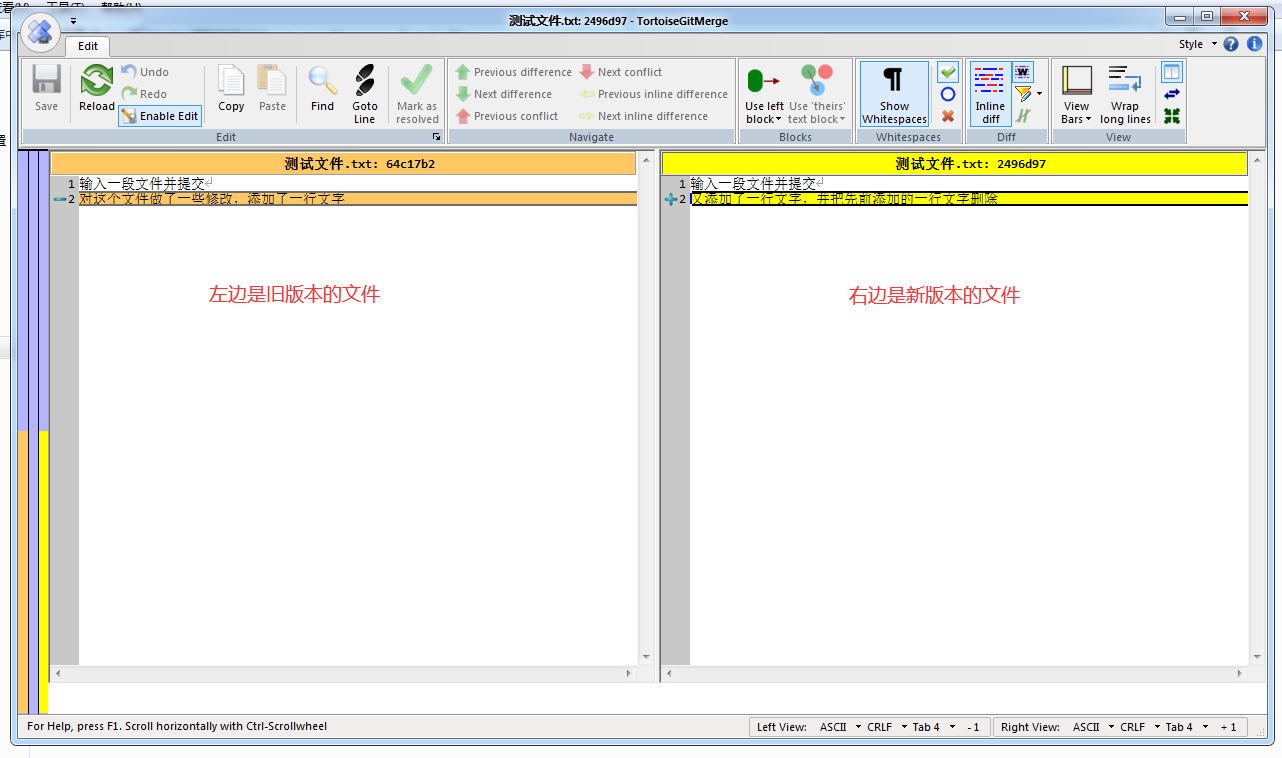Open Left View ASCII encoding dropdown
This screenshot has height=758, width=1282.
point(840,727)
